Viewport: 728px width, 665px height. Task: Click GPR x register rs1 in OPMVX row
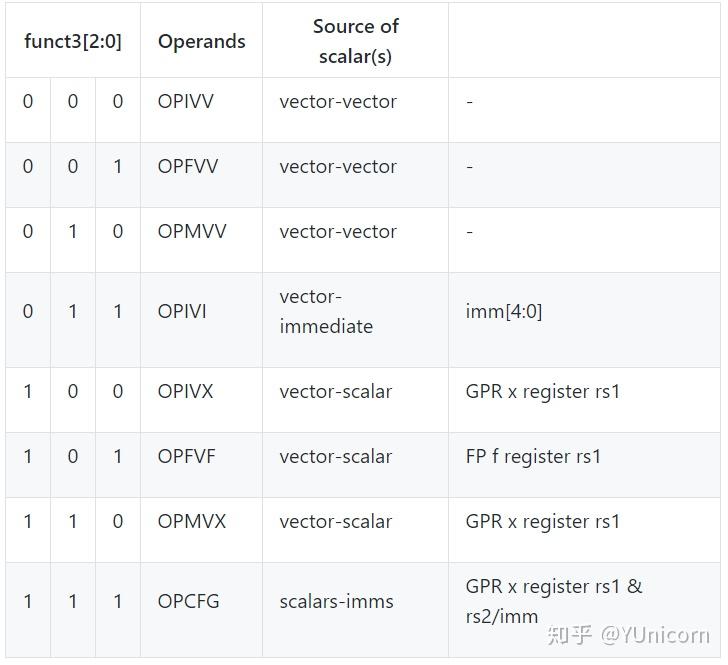pyautogui.click(x=542, y=522)
